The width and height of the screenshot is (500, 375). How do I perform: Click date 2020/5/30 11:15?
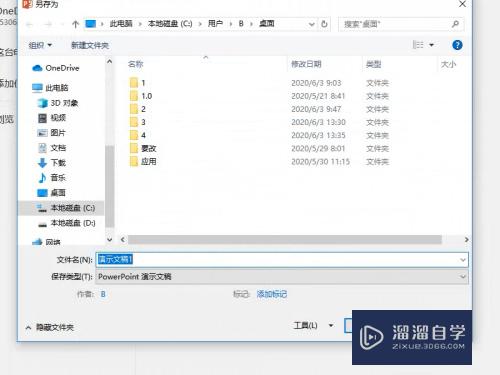click(320, 162)
